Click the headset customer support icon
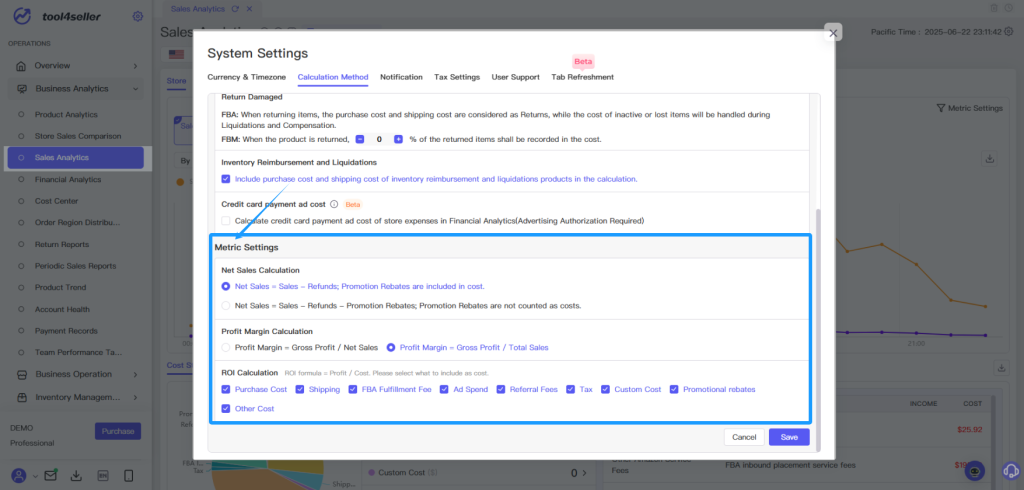Screen dimensions: 1024x490 (x=1011, y=470)
